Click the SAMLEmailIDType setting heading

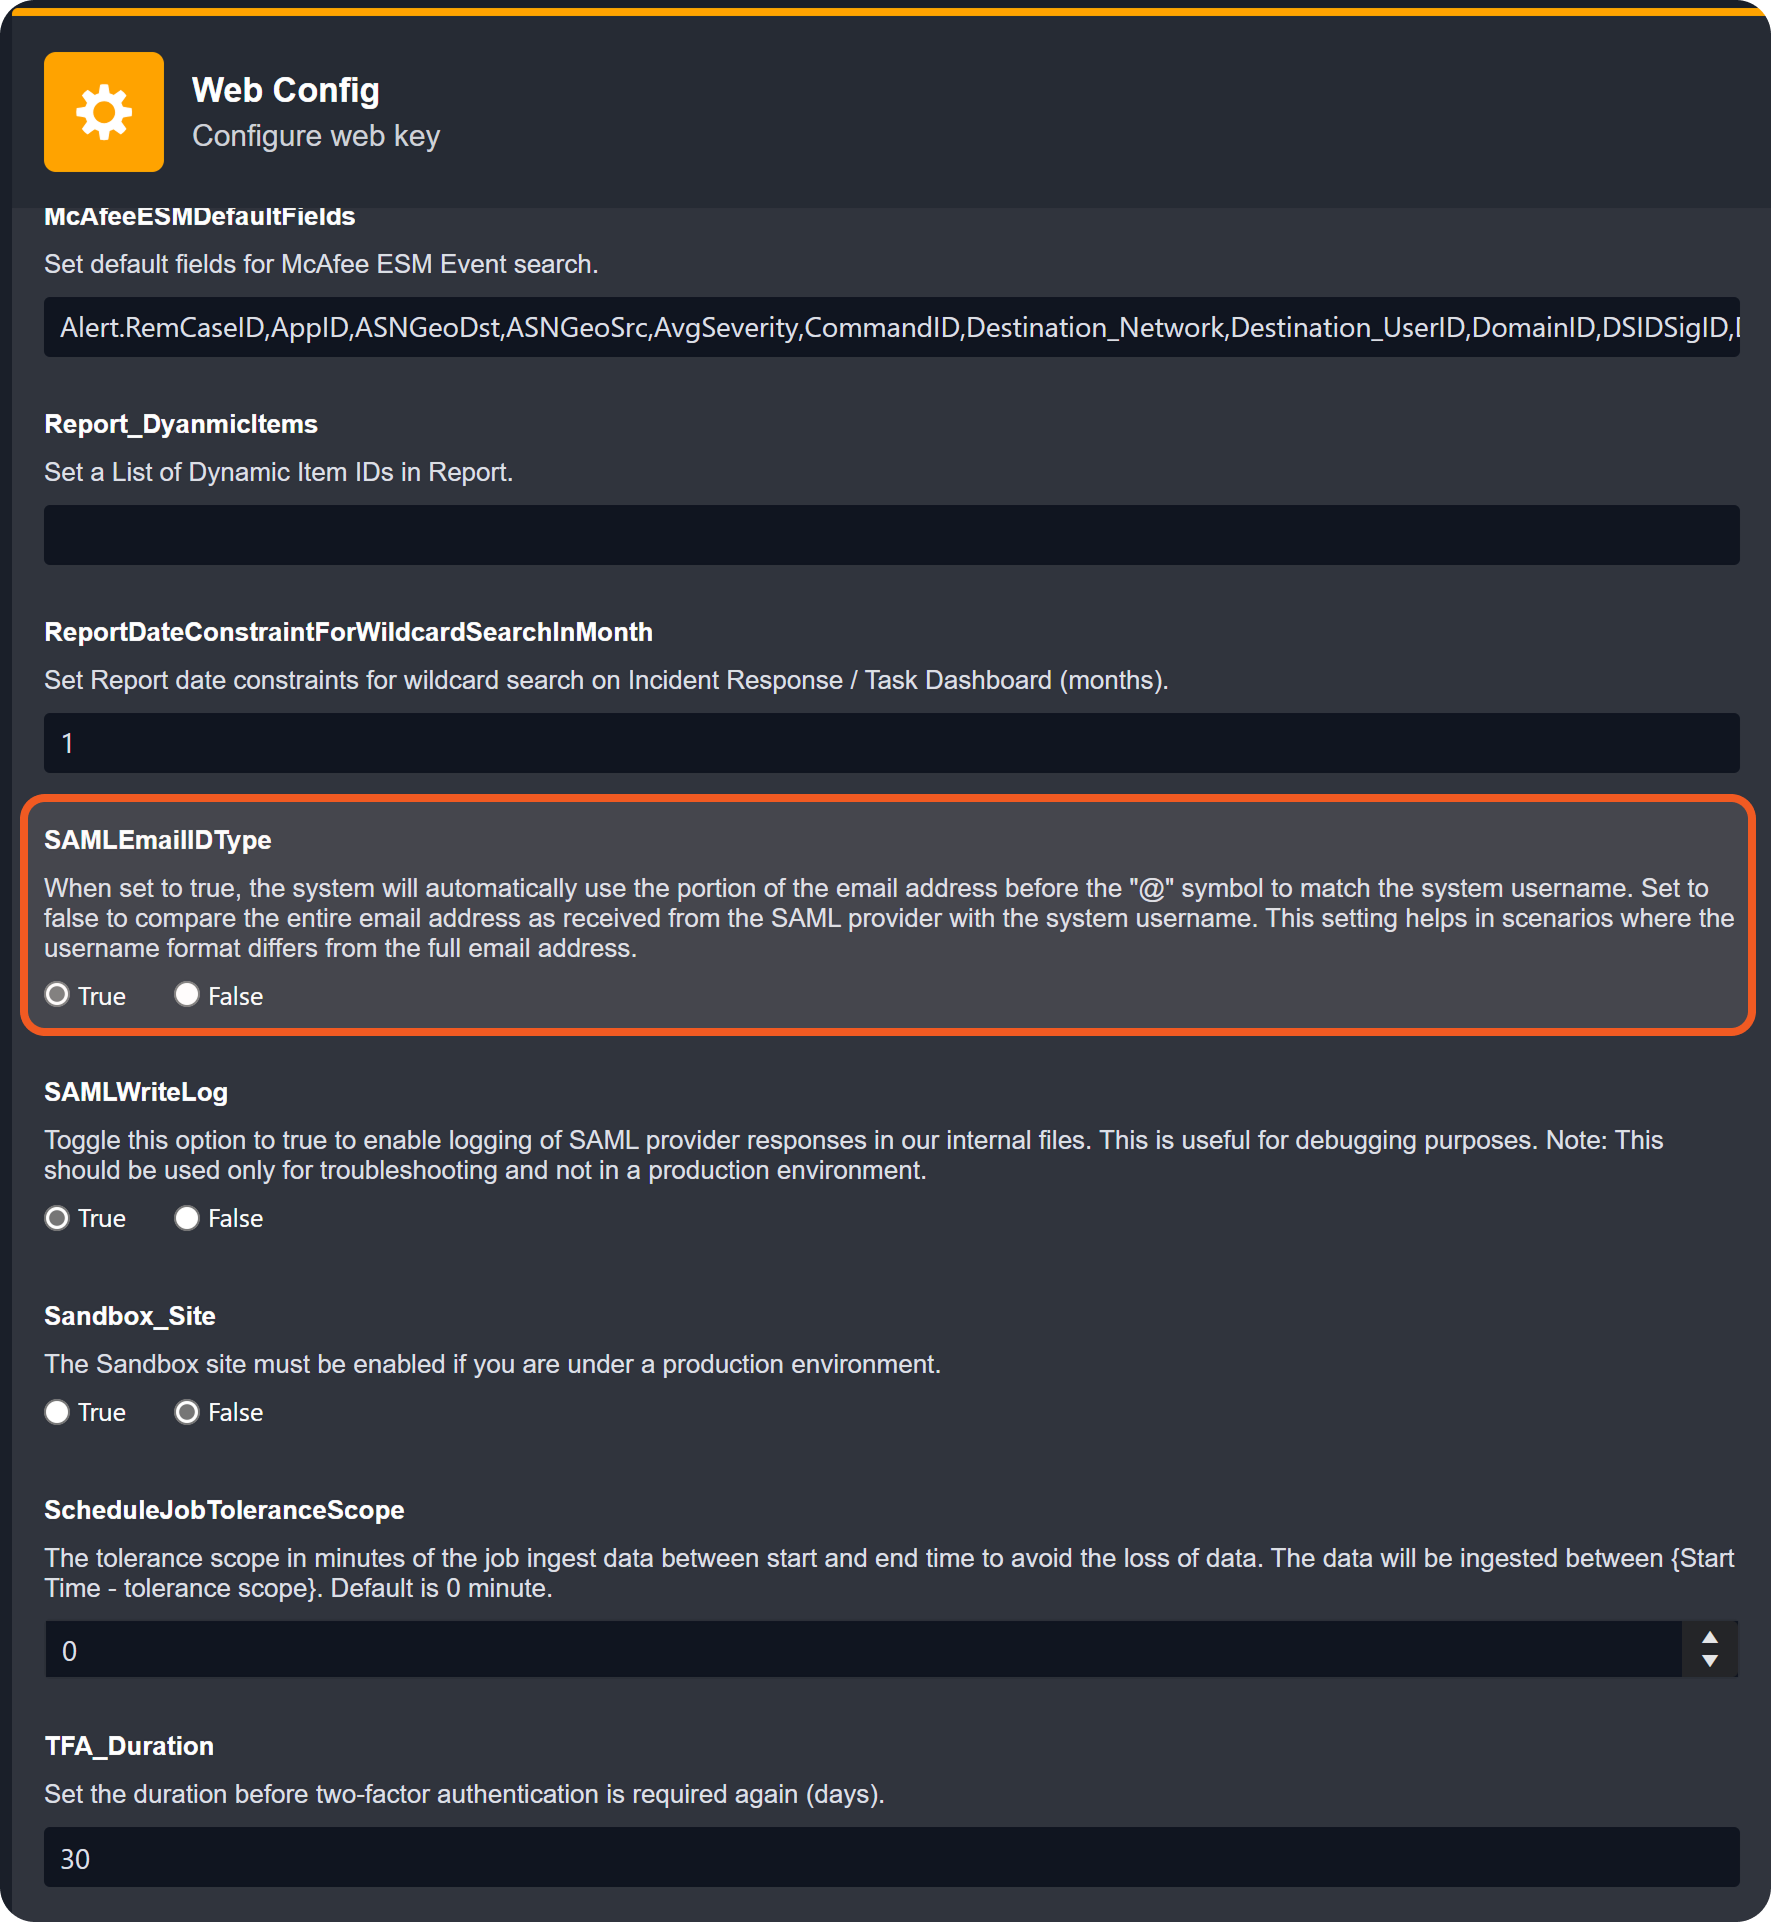158,840
